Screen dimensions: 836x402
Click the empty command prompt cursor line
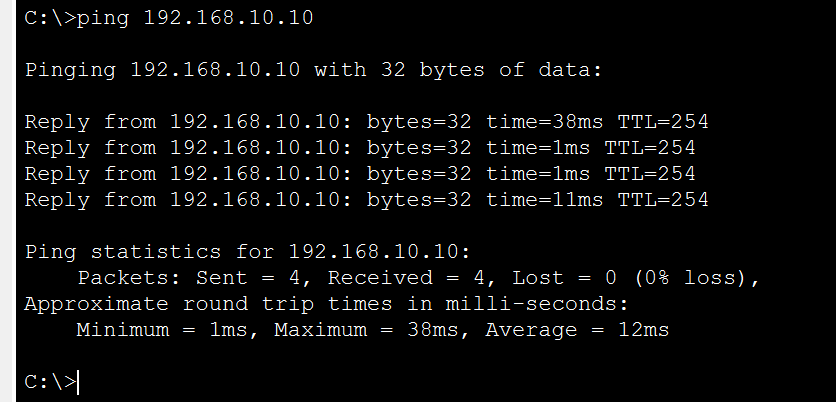[x=51, y=382]
